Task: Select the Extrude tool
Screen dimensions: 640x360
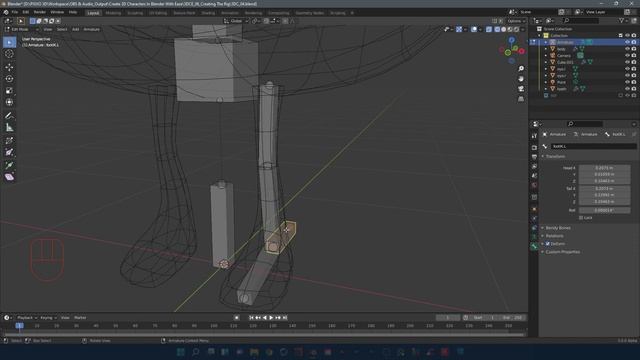Action: [x=9, y=165]
